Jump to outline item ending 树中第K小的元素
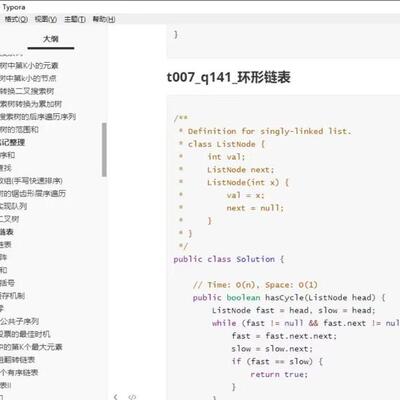This screenshot has height=400, width=400. pyautogui.click(x=29, y=66)
